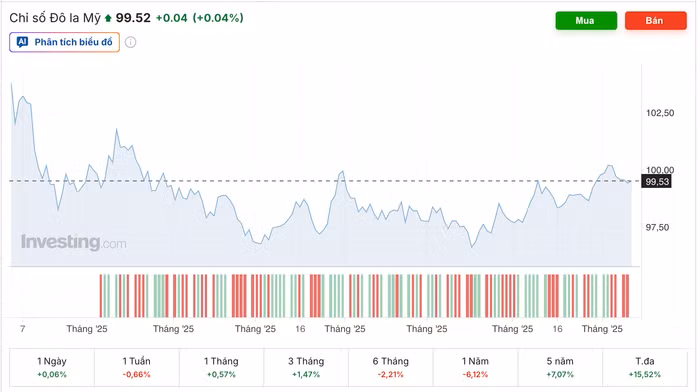Select the 1 Ngày timeframe tab
The height and width of the screenshot is (392, 700).
[x=52, y=367]
